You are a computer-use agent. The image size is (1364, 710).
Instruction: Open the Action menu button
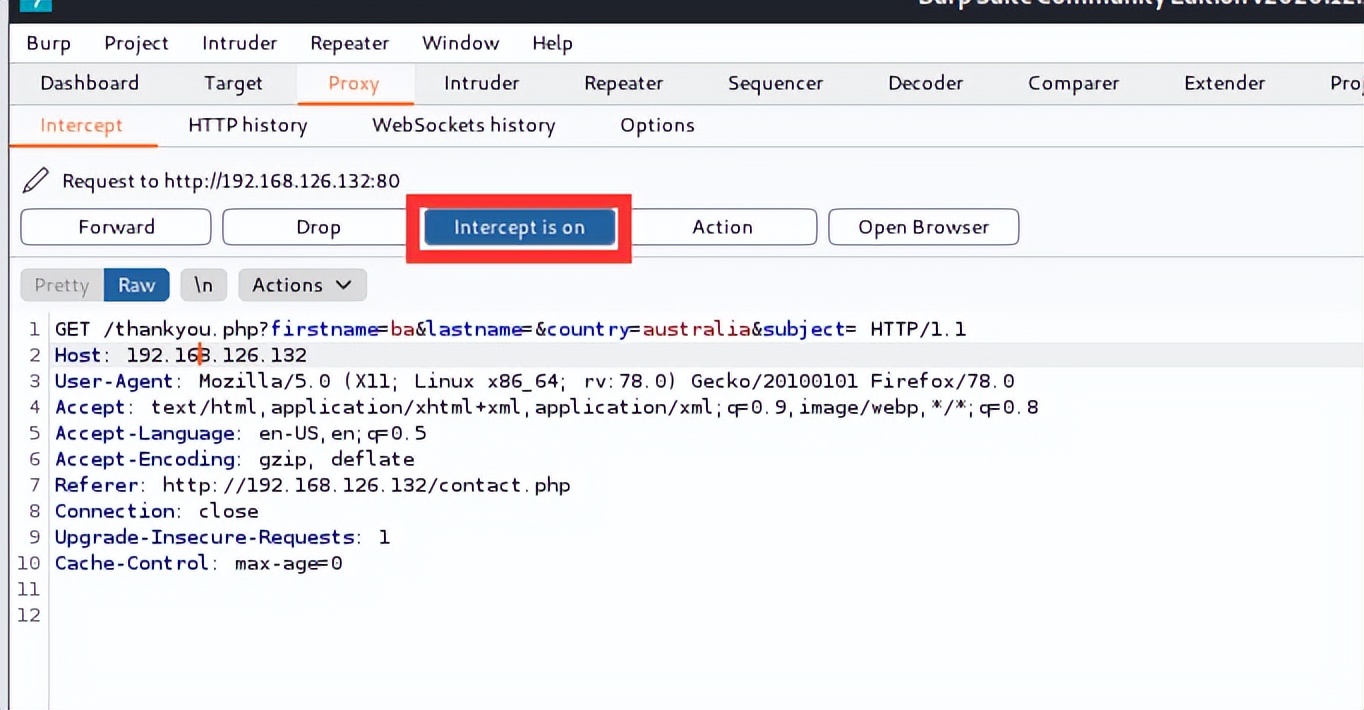722,227
